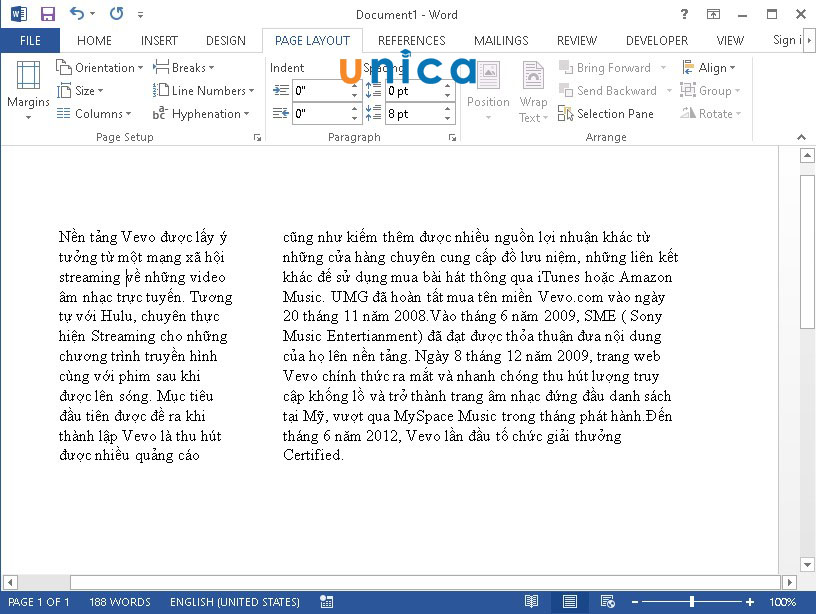Open the Selection Pane
The image size is (816, 614).
click(605, 113)
